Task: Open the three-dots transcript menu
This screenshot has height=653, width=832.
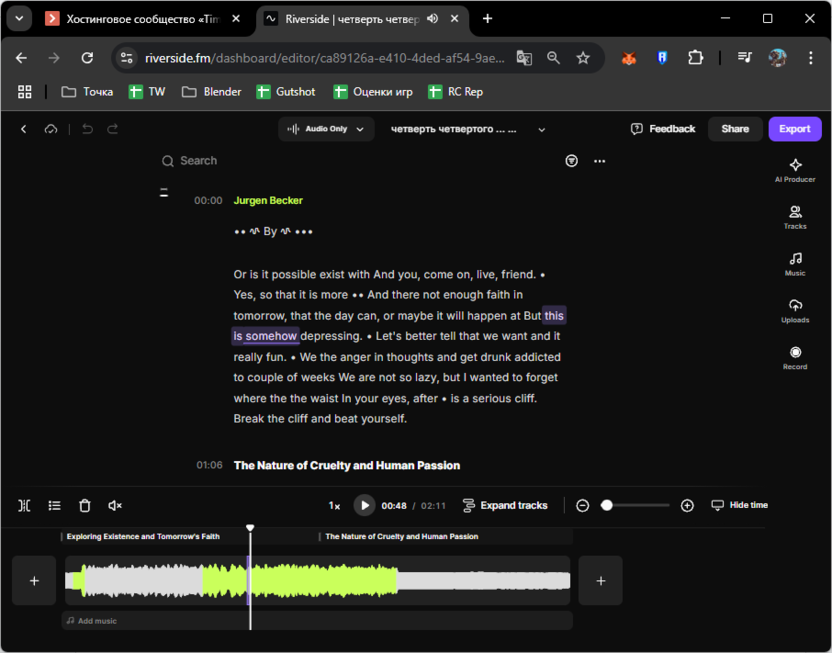Action: (599, 161)
